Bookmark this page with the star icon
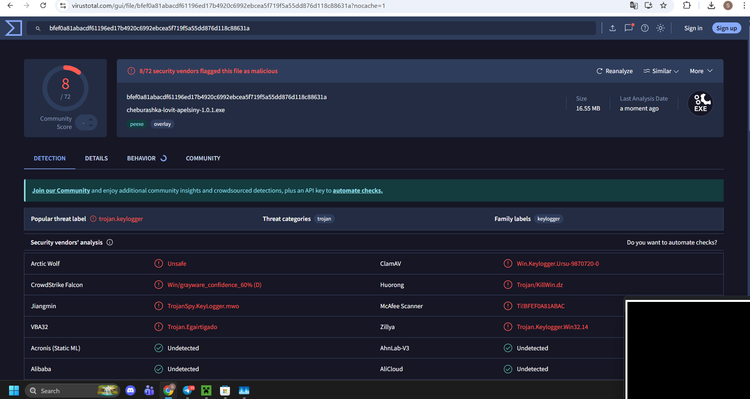Viewport: 750px width, 399px height. pyautogui.click(x=663, y=5)
